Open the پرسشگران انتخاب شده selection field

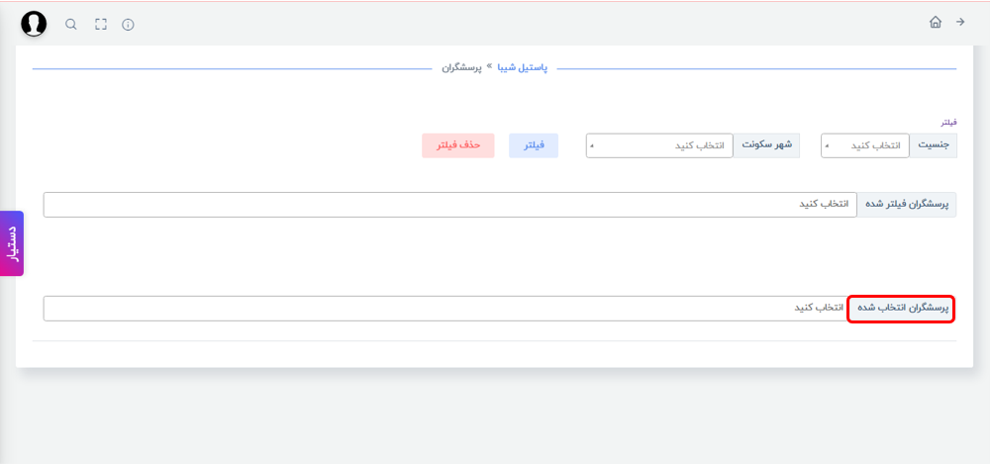click(x=445, y=309)
